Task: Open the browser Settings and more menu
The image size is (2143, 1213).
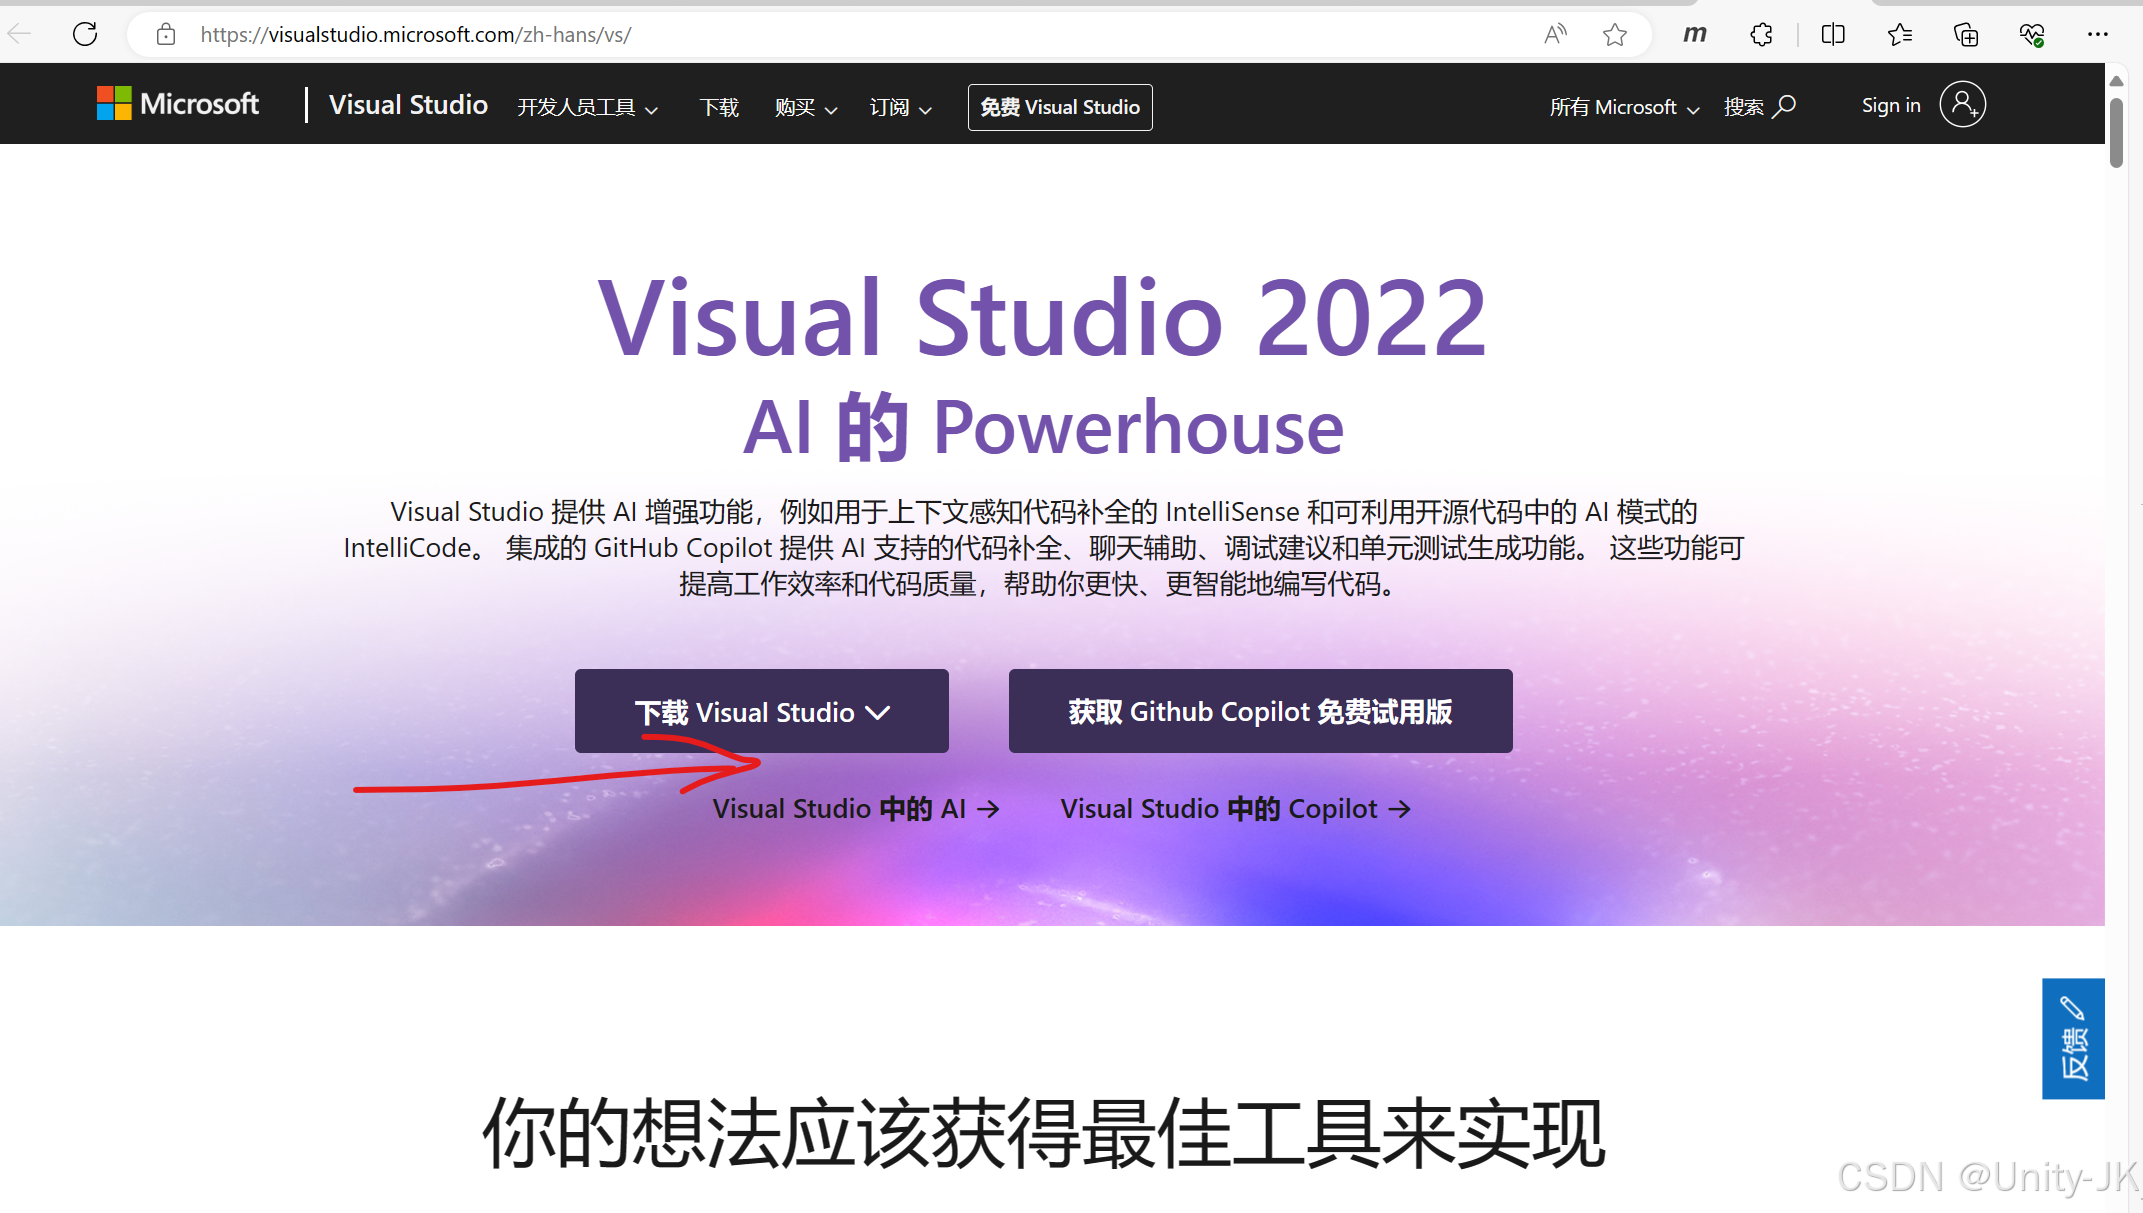Action: pos(2098,34)
